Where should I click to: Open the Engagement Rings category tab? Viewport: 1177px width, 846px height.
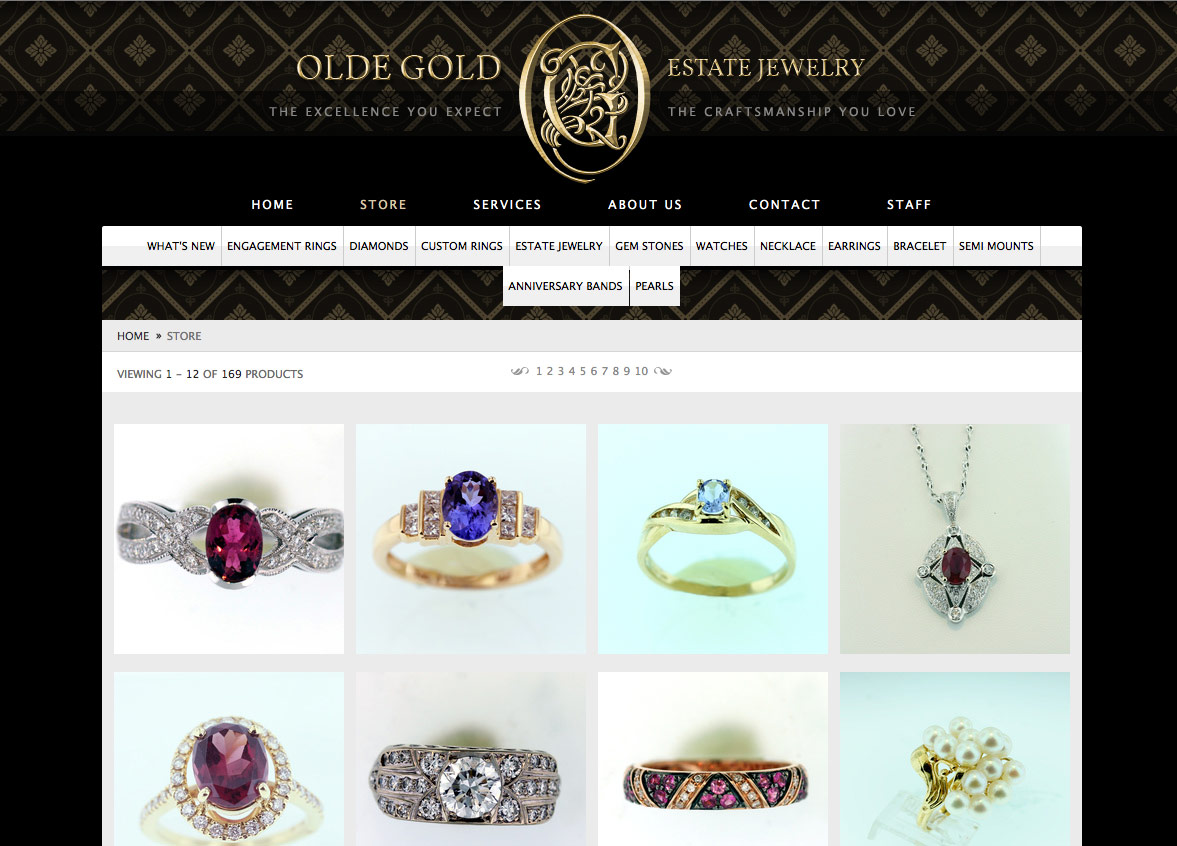[281, 245]
